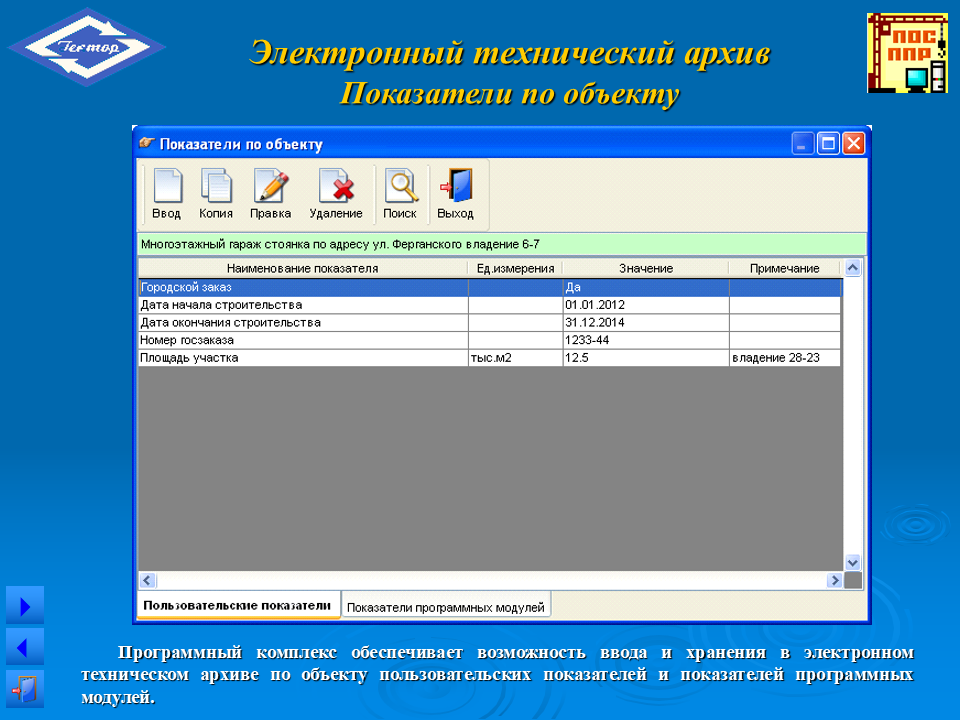Sort by Наименование показателя column header
This screenshot has width=960, height=720.
[302, 268]
